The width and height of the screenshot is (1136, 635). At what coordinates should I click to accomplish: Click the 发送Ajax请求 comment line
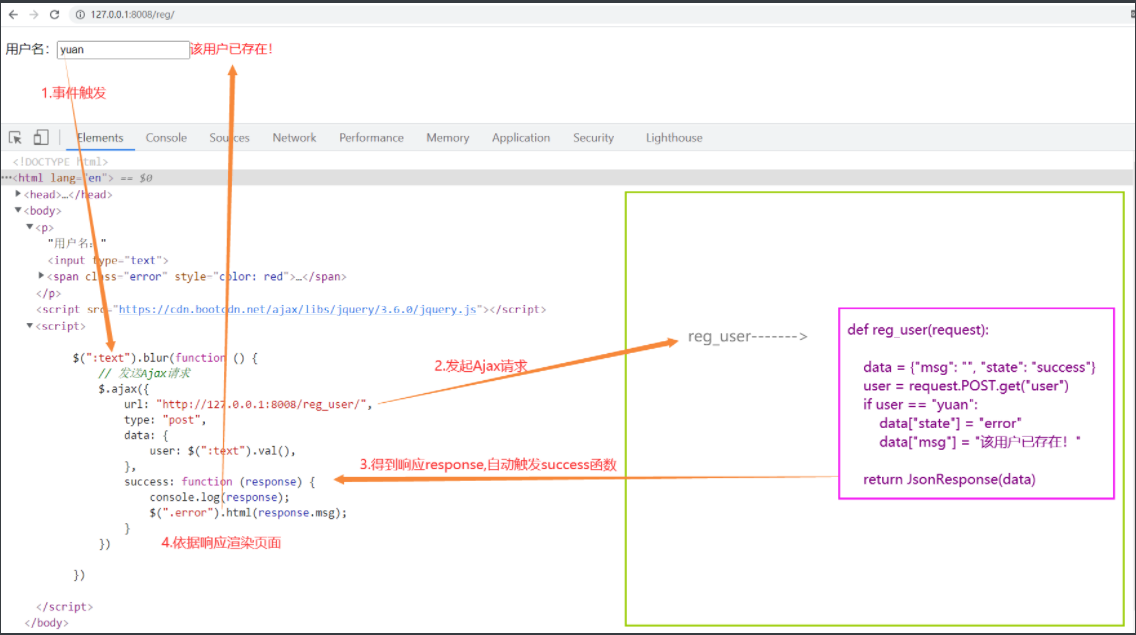[x=144, y=373]
